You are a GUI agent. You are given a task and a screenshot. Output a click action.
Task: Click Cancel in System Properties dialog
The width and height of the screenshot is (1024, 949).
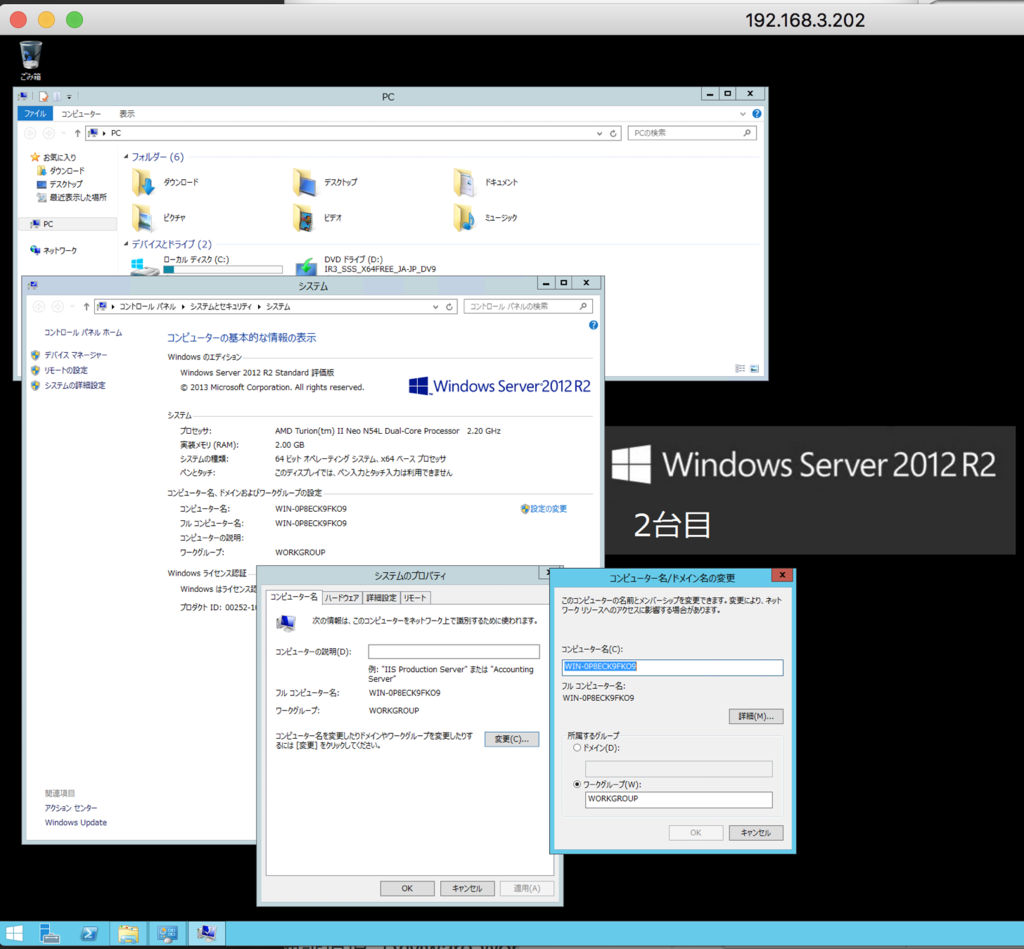coord(467,888)
